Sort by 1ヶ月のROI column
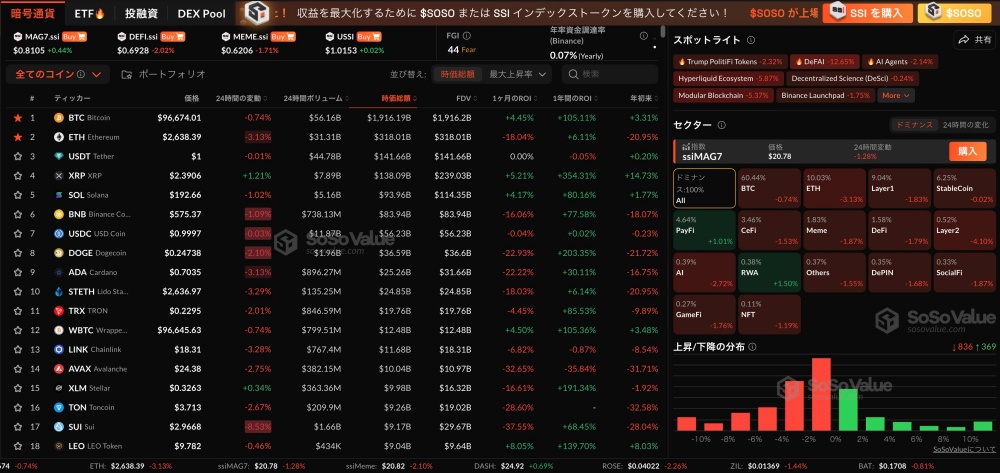This screenshot has height=473, width=1000. pyautogui.click(x=513, y=98)
